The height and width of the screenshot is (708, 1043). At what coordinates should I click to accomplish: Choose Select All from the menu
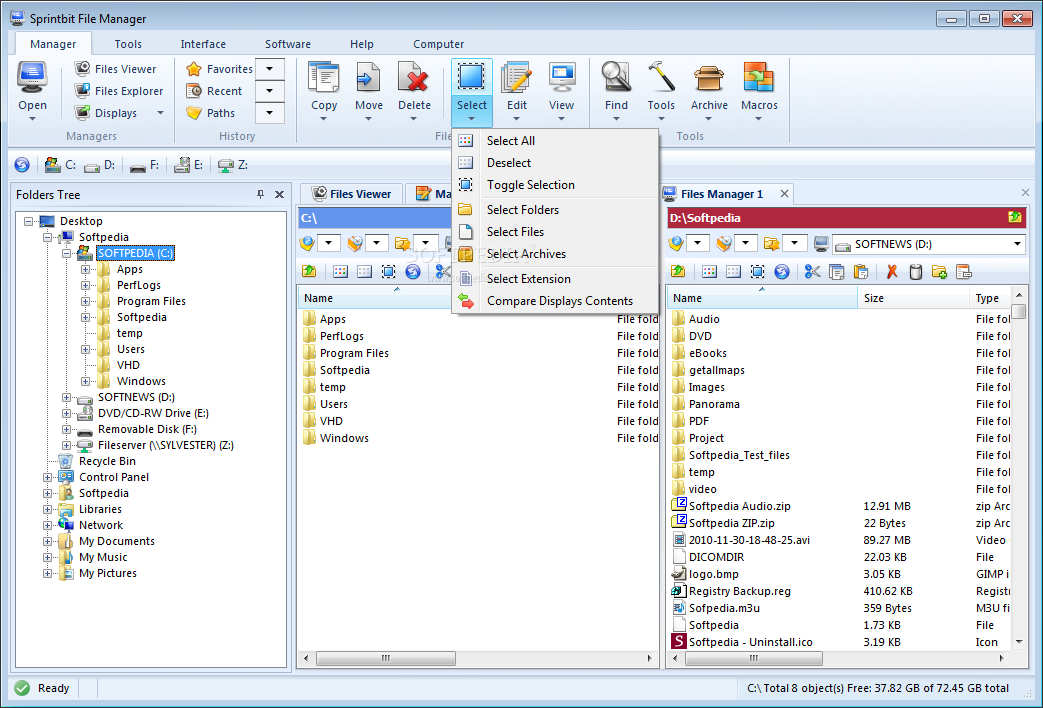555,140
